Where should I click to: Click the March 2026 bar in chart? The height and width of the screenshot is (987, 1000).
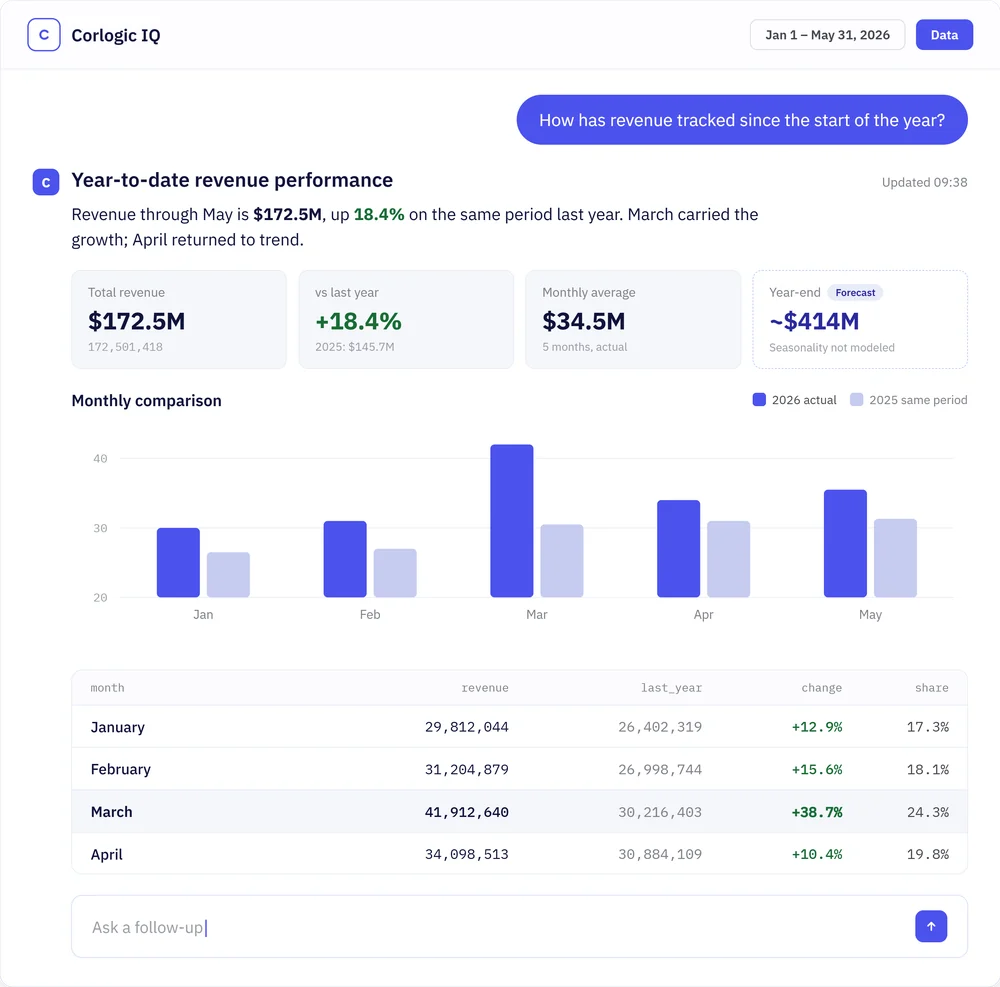pos(511,521)
